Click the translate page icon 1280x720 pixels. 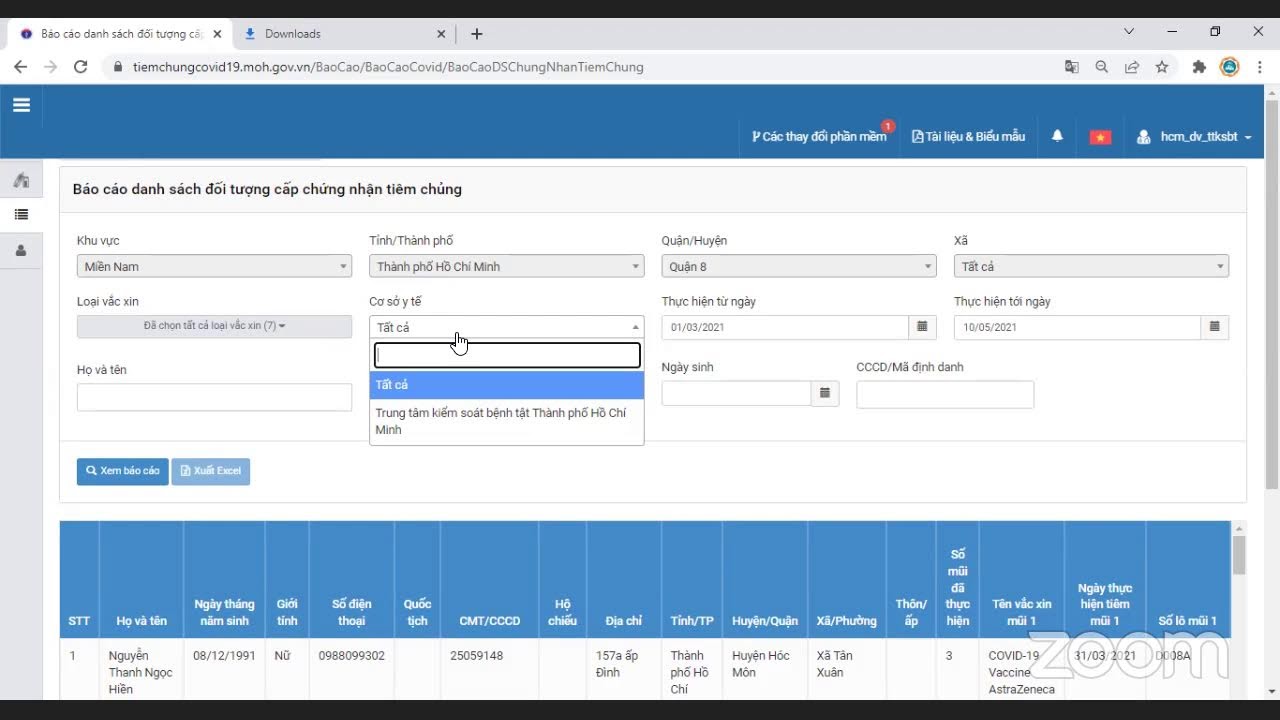1072,67
